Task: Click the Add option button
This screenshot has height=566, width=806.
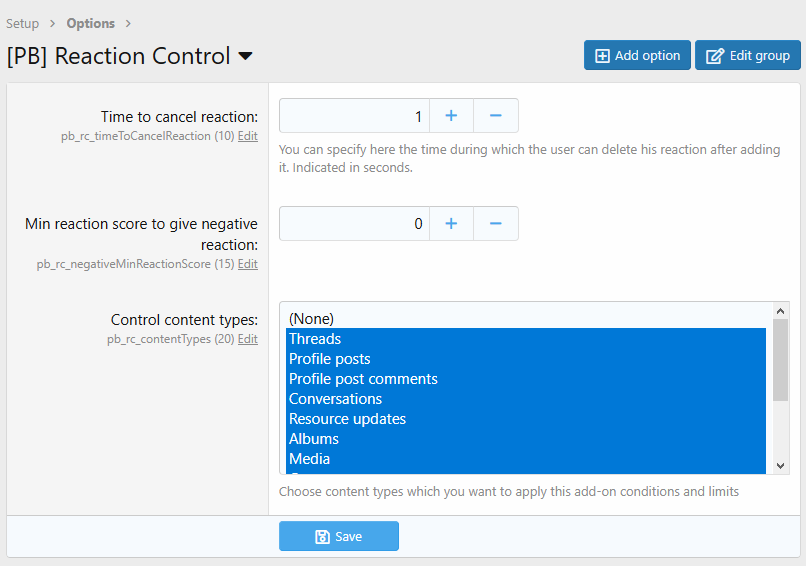Action: (637, 56)
